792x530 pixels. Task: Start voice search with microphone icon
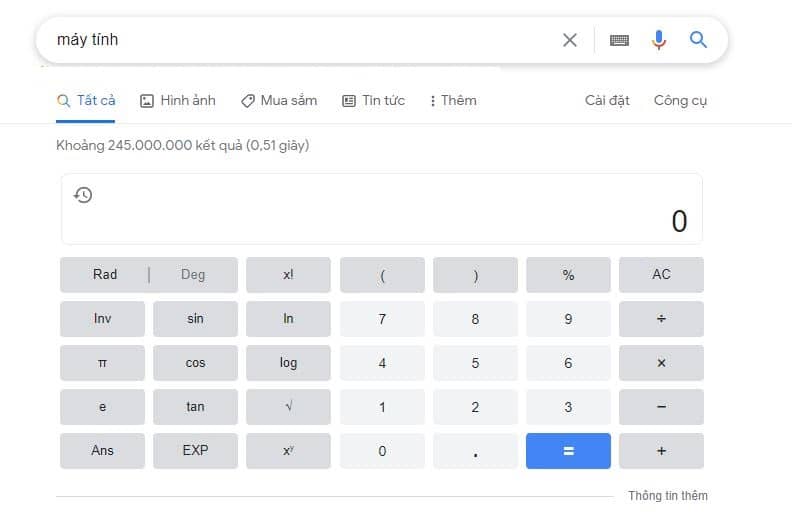click(x=658, y=40)
